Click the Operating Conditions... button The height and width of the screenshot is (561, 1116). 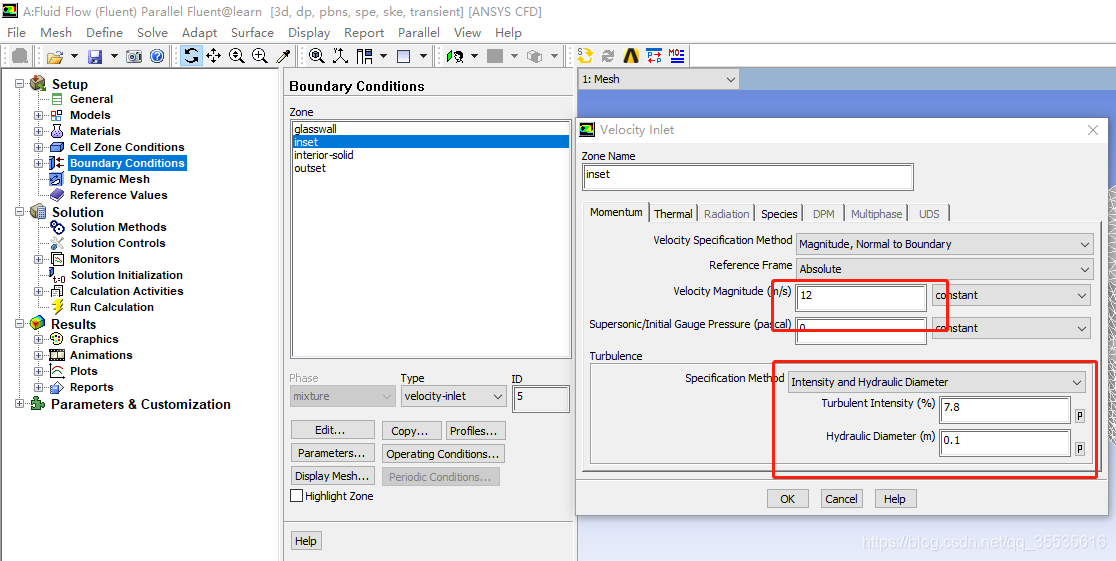(x=443, y=453)
